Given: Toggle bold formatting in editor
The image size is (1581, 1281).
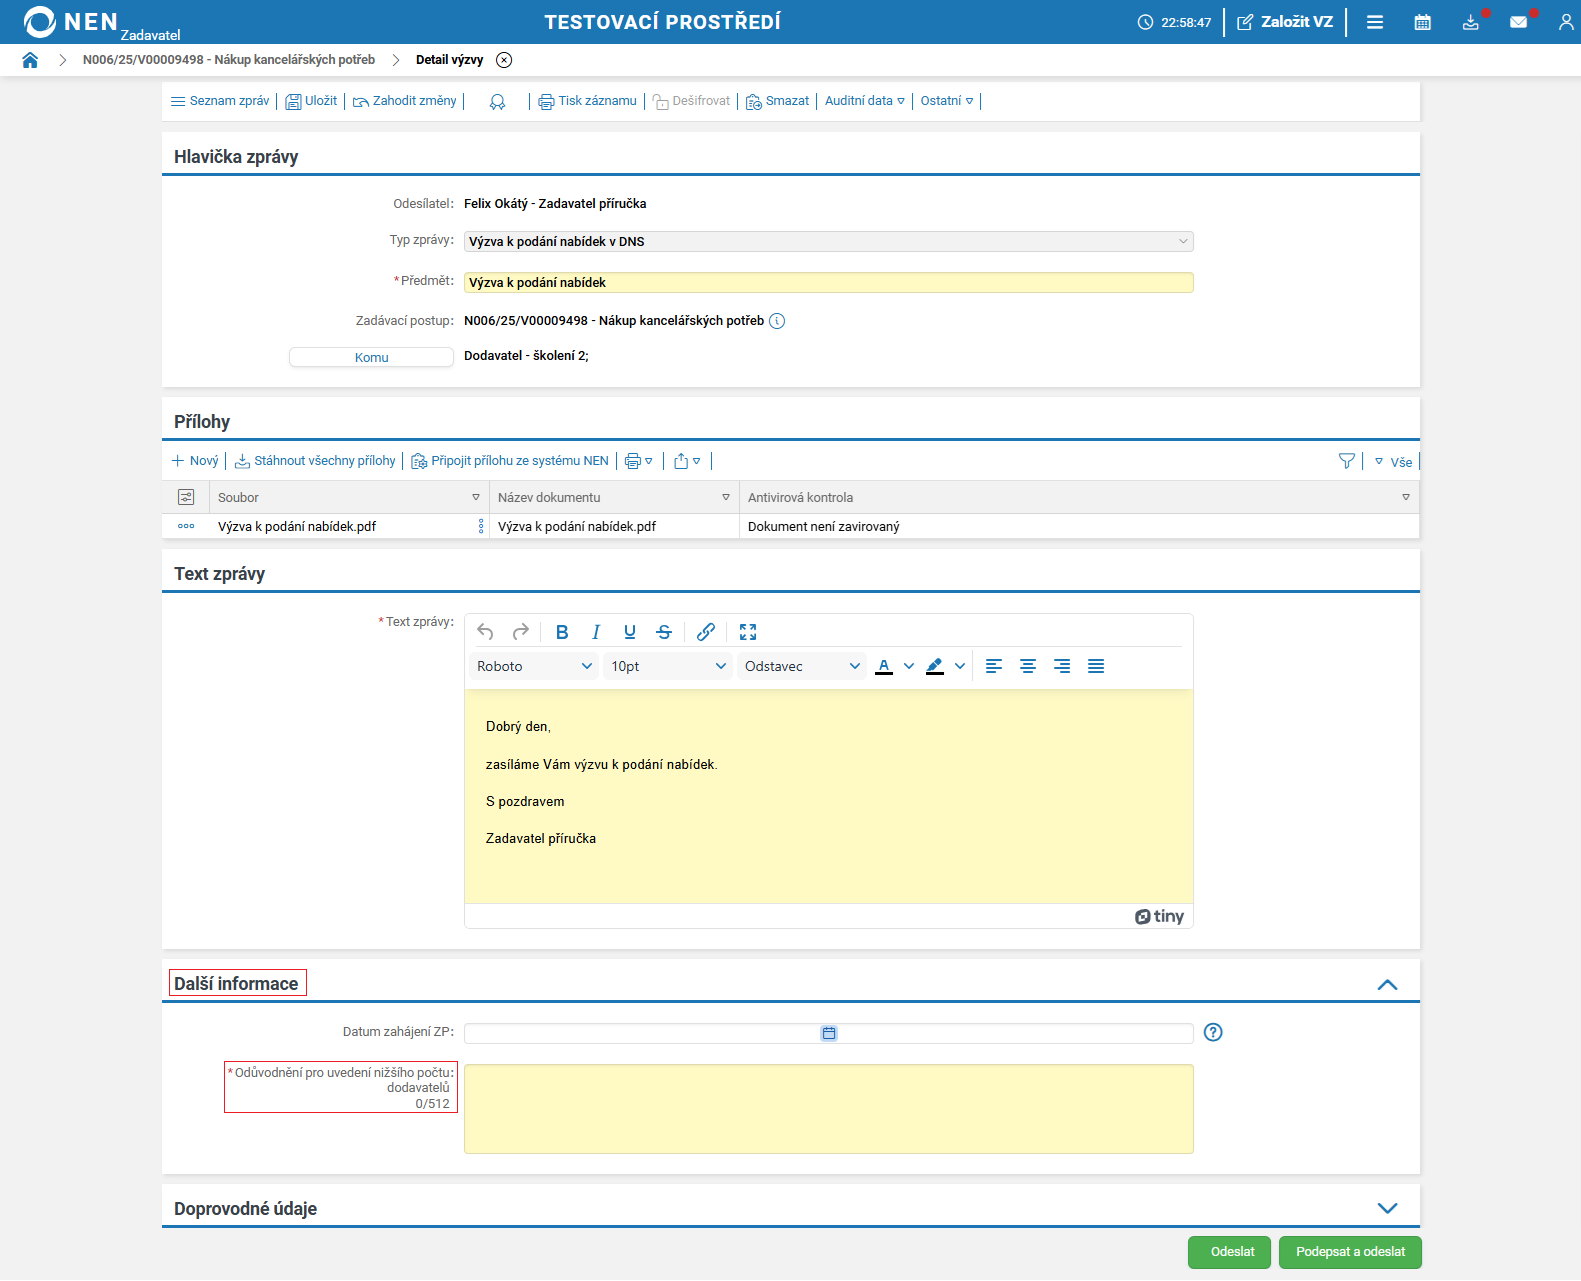Looking at the screenshot, I should [562, 632].
